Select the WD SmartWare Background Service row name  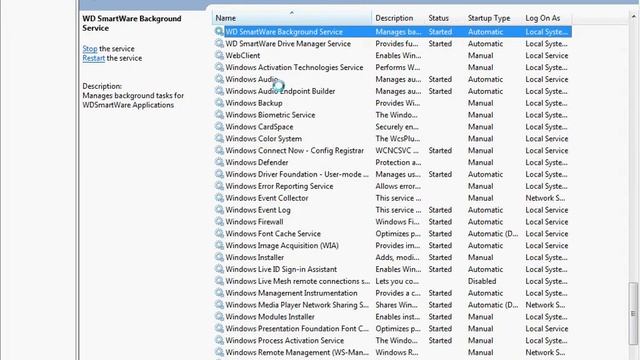(x=284, y=32)
